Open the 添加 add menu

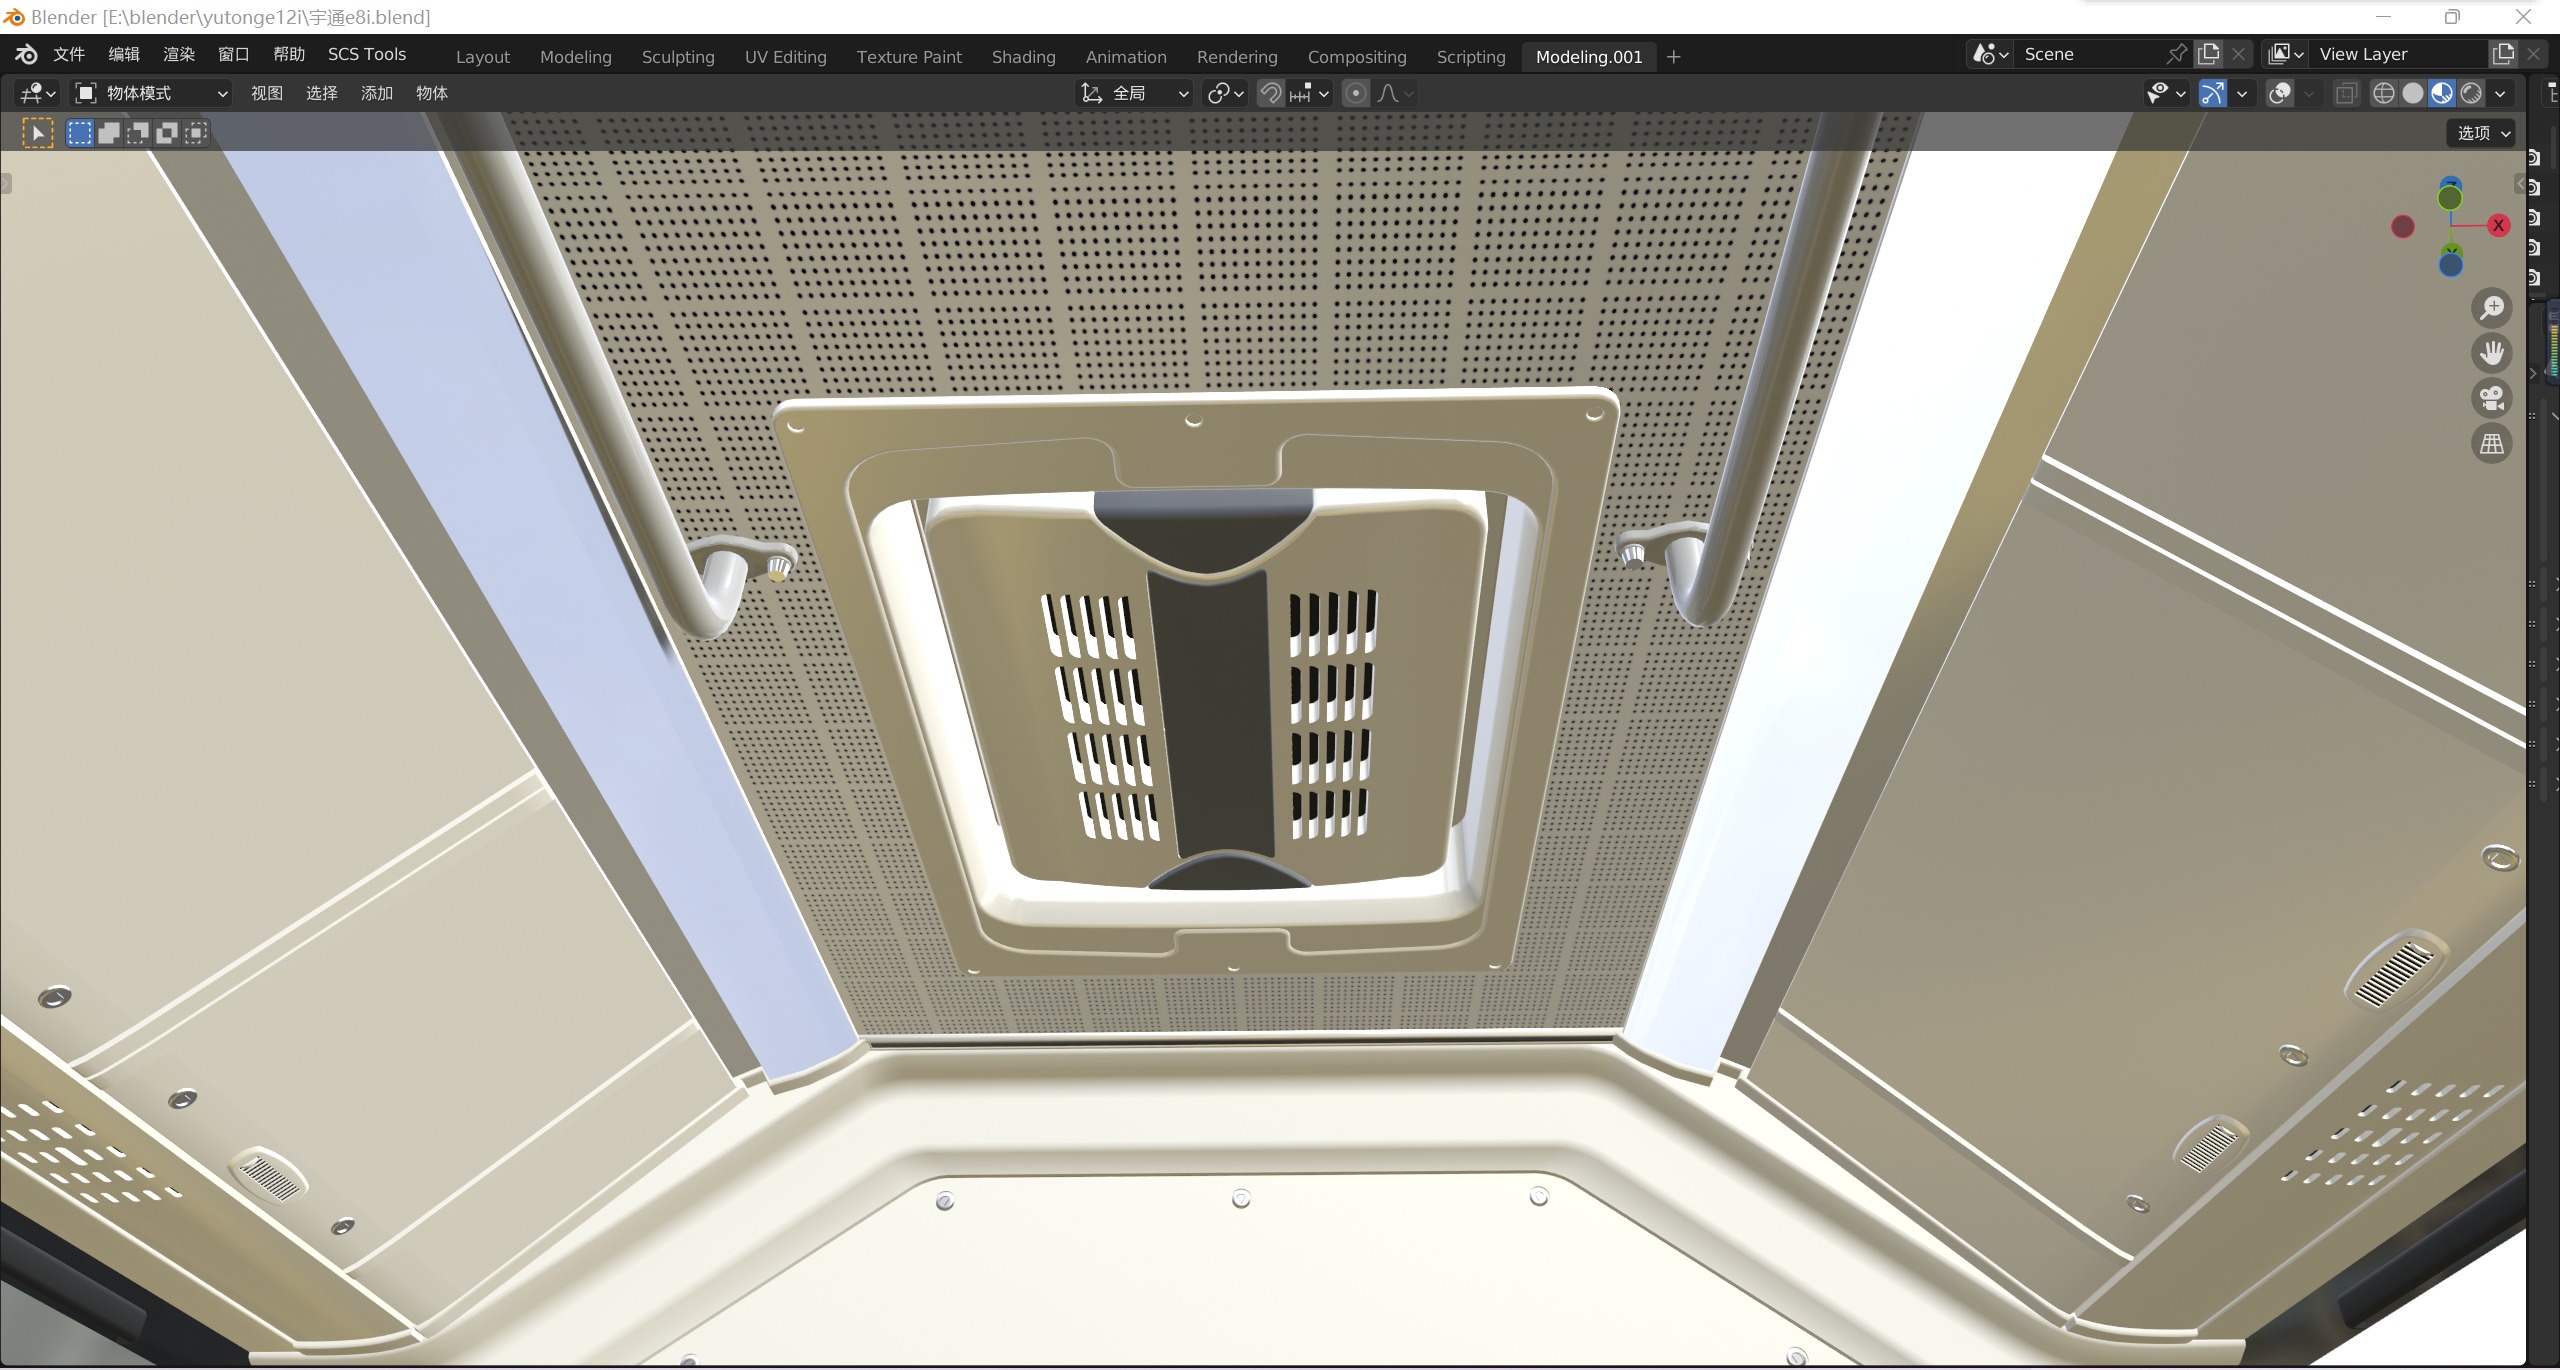pos(376,93)
